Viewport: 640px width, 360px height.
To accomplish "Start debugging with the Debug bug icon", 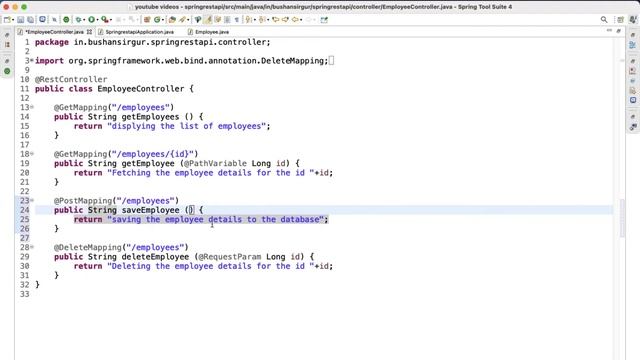I will pos(78,20).
